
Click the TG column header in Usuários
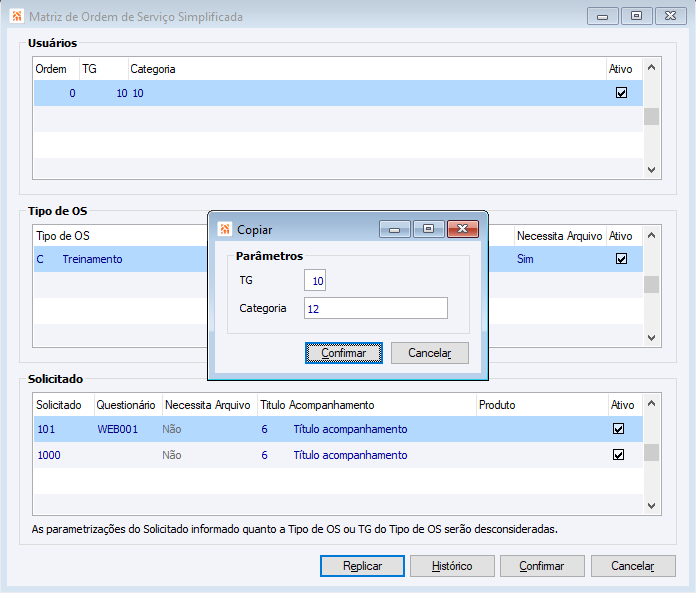pos(104,69)
